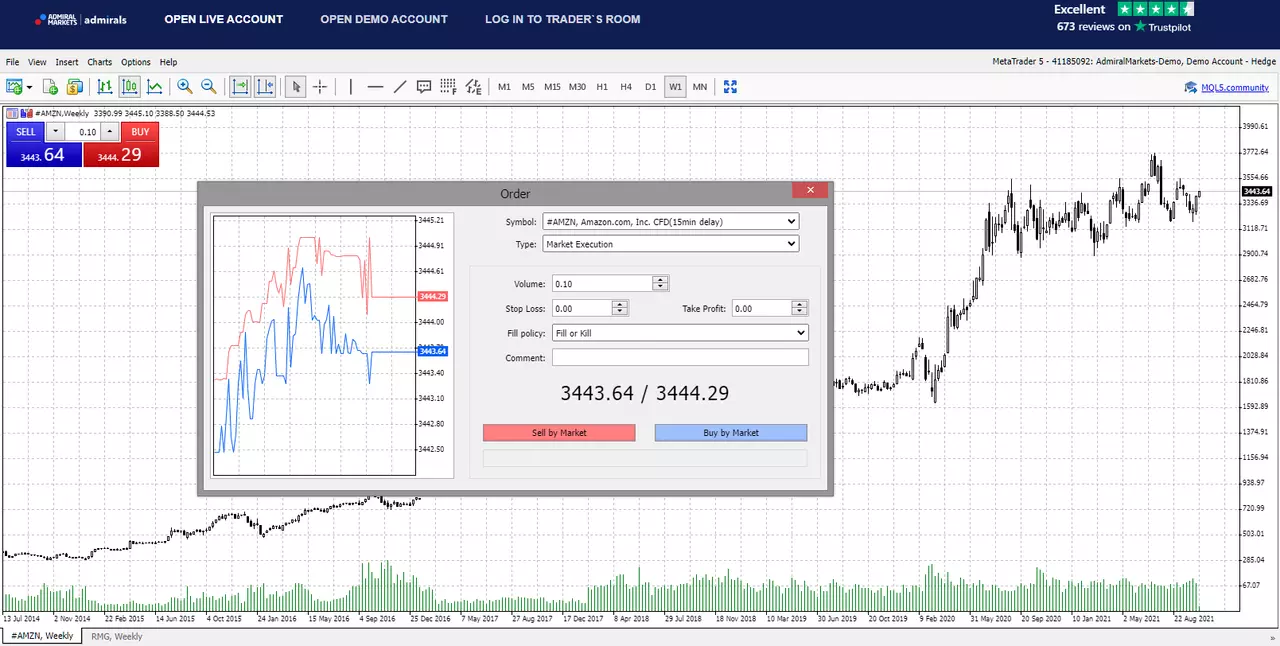This screenshot has height=646, width=1280.
Task: Click the Take Profit input field
Action: pyautogui.click(x=762, y=309)
